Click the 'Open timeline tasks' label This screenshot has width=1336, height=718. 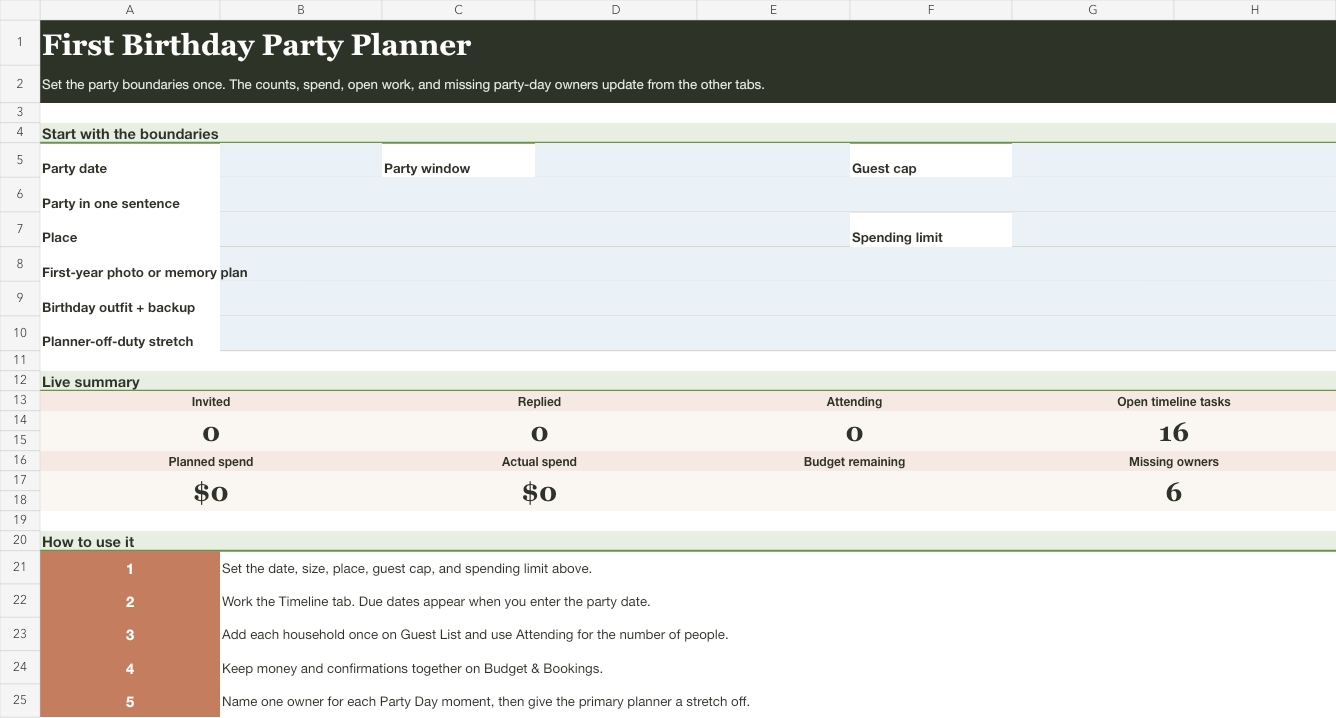(x=1174, y=402)
